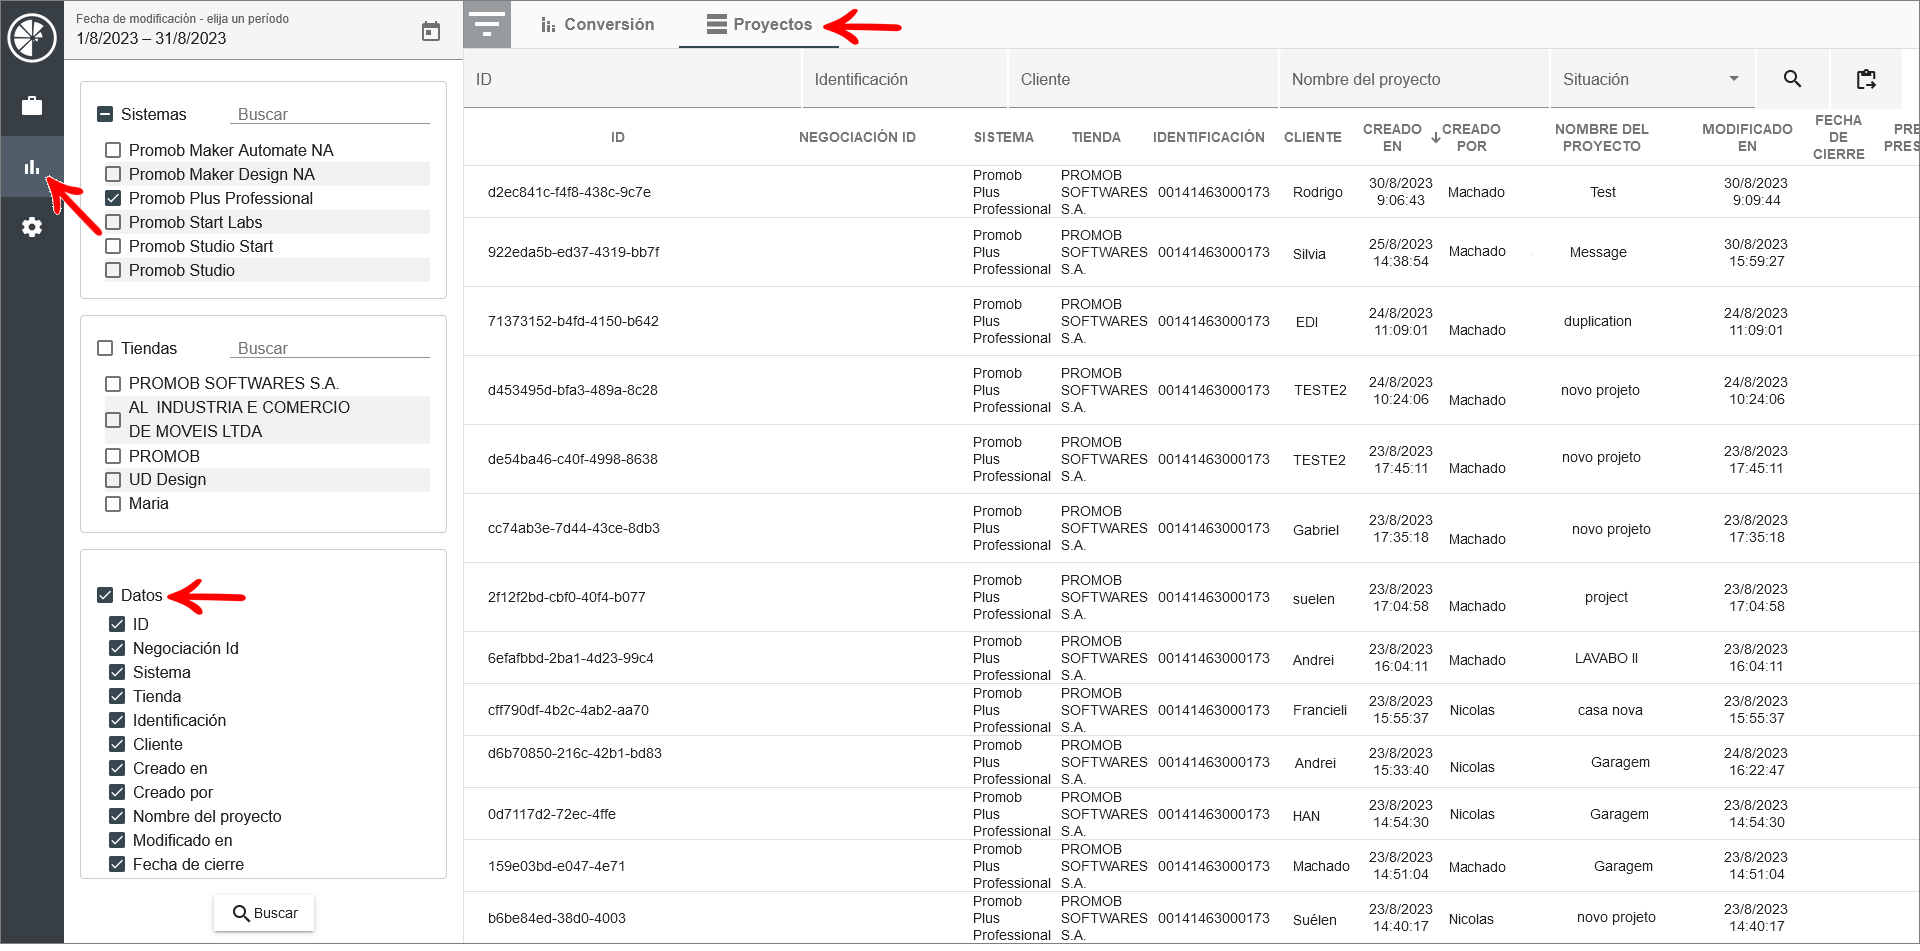This screenshot has width=1920, height=951.
Task: Click the clipboard export icon
Action: [1866, 79]
